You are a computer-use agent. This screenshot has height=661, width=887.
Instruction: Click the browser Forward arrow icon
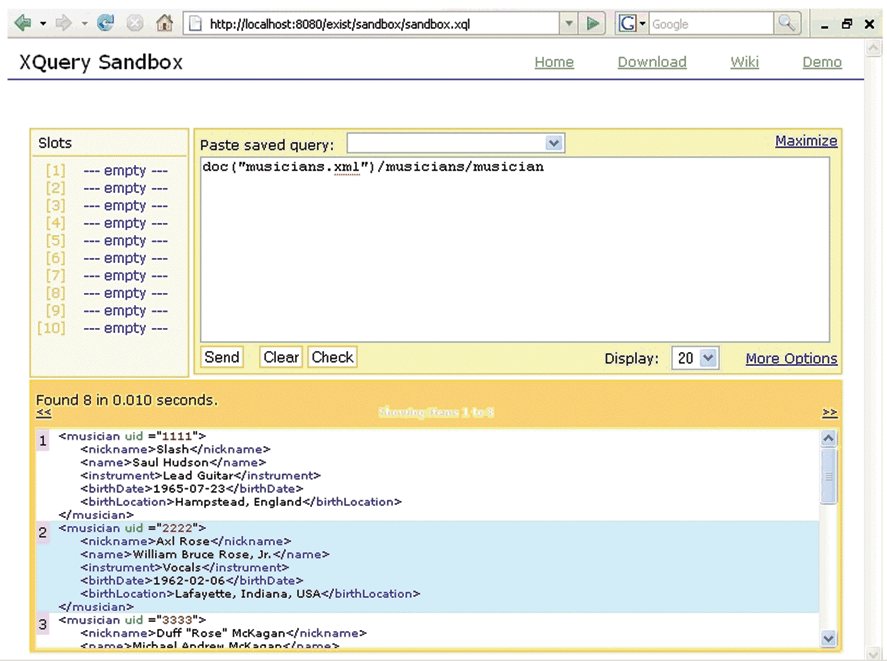(x=63, y=23)
